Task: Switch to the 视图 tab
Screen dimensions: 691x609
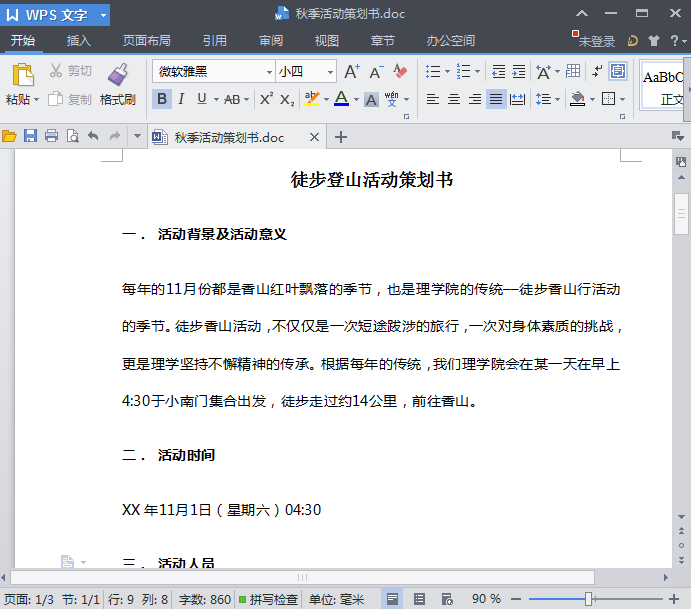Action: pyautogui.click(x=327, y=41)
